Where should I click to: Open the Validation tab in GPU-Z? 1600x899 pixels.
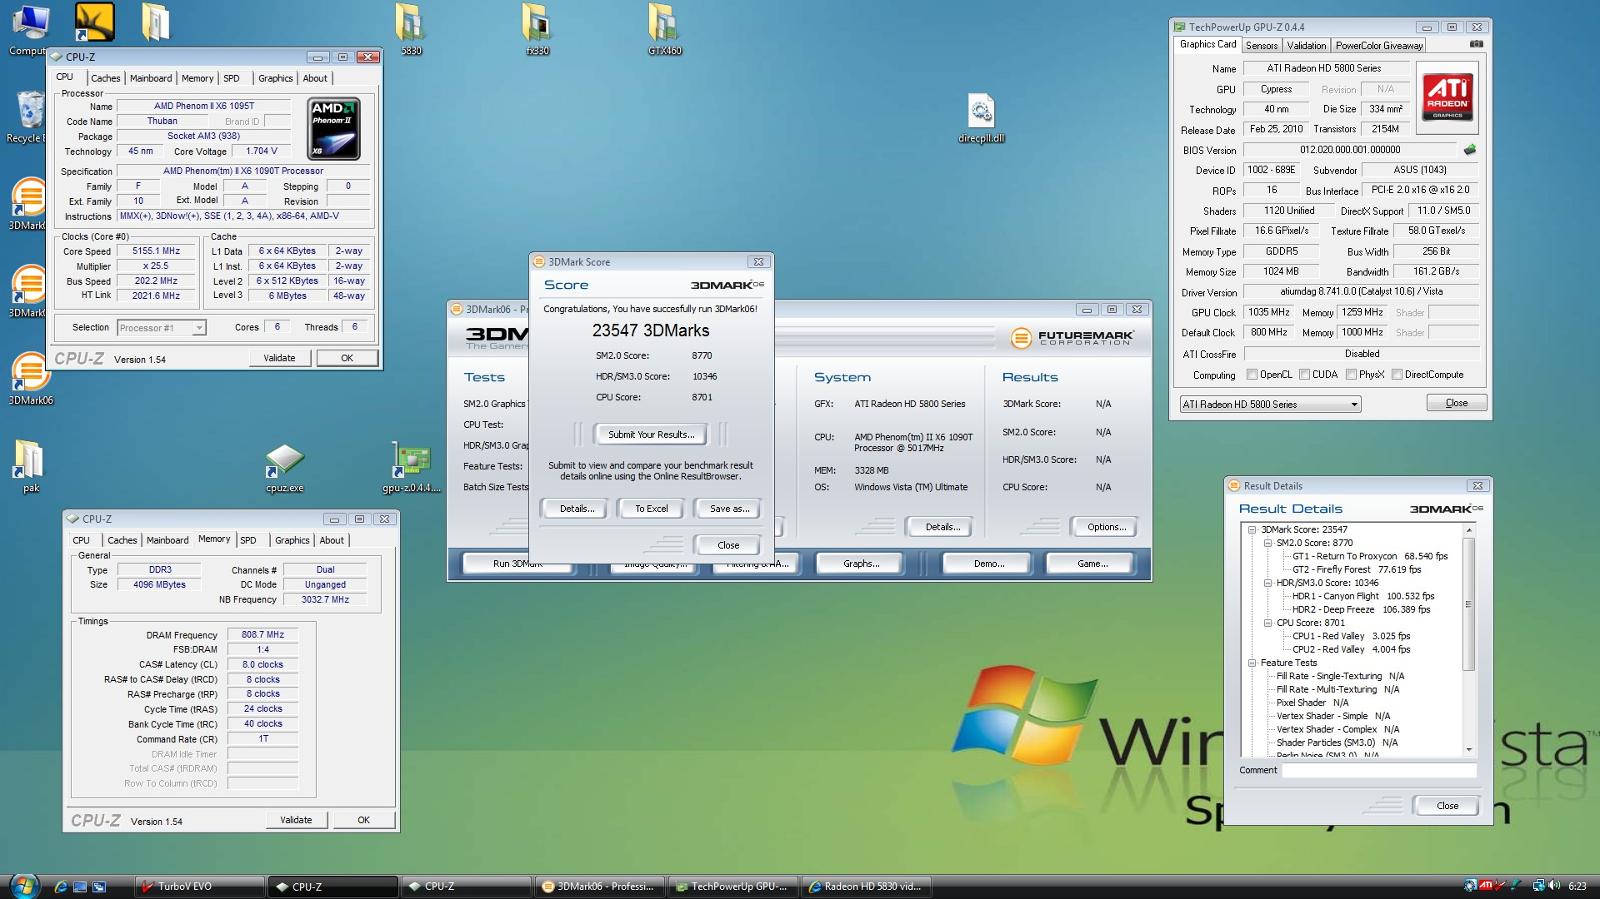1306,46
